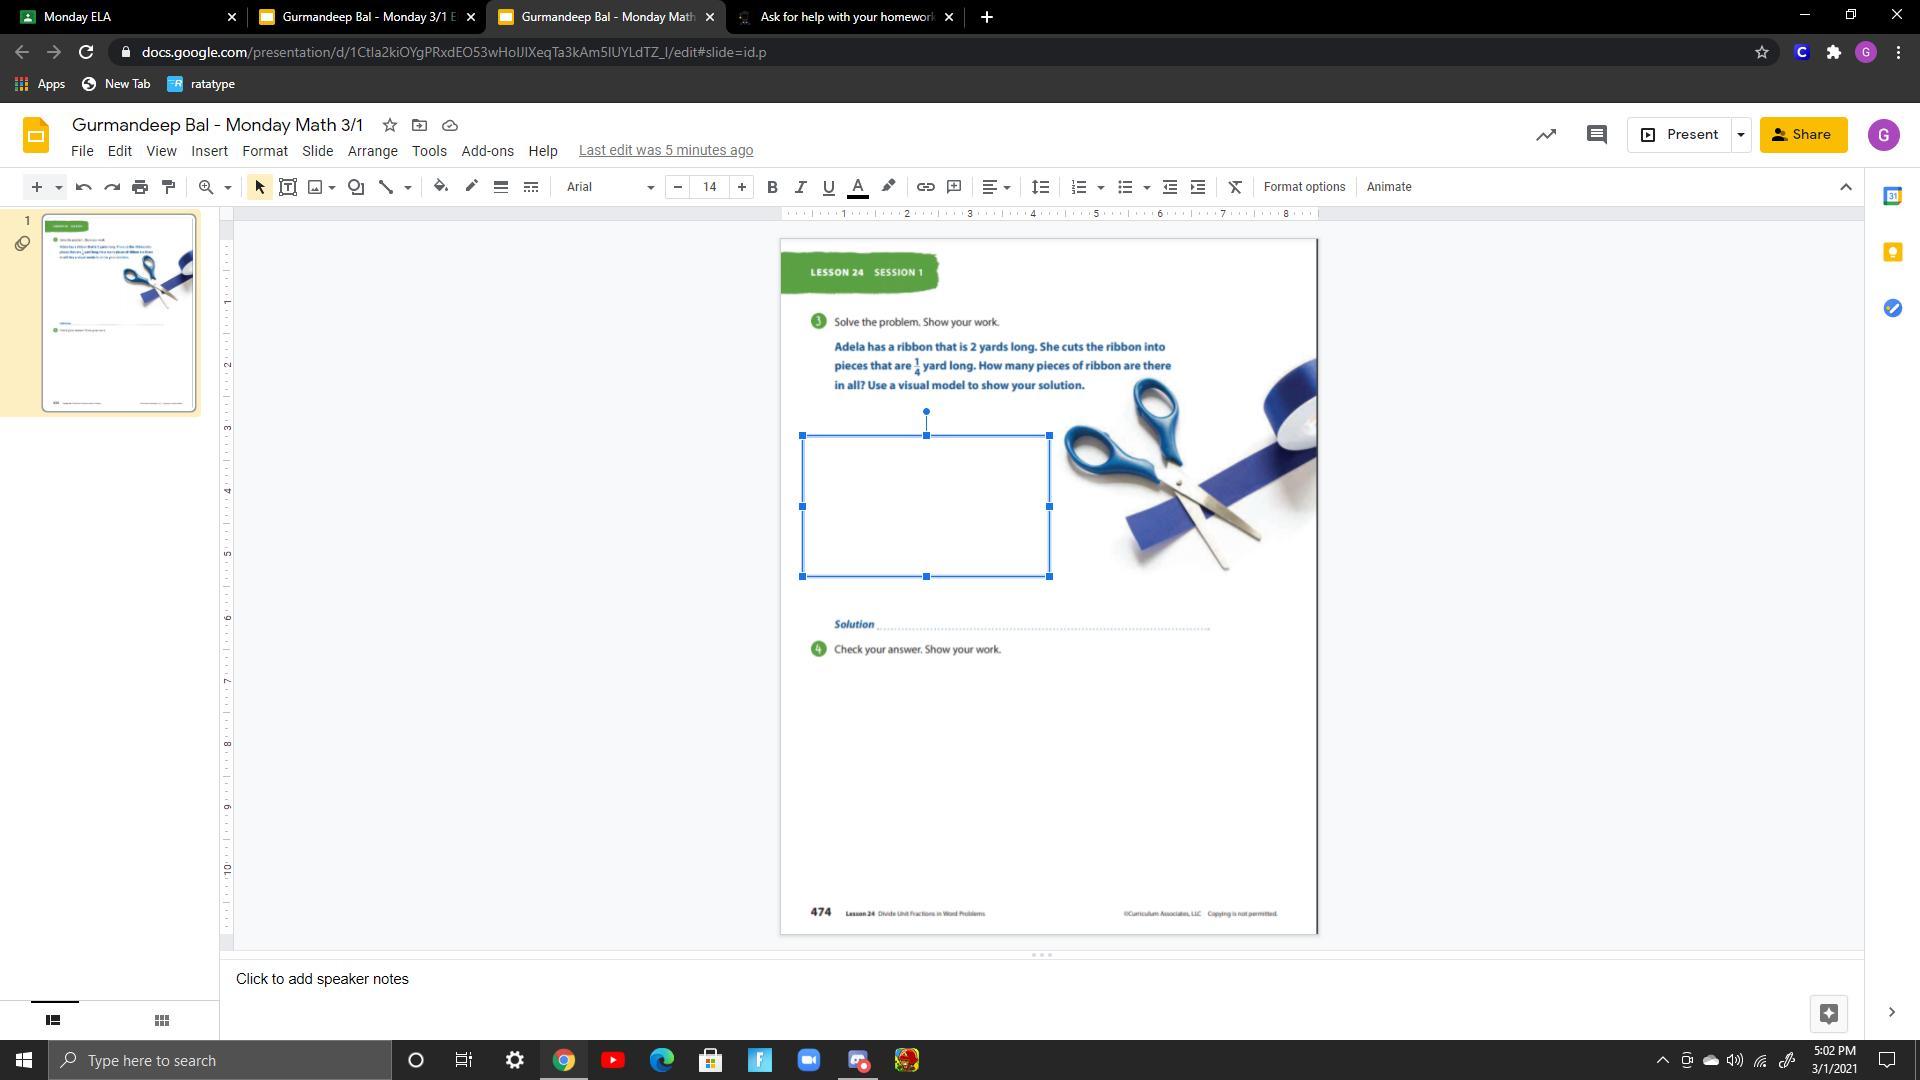Toggle underline formatting
Viewport: 1920px width, 1080px height.
(x=828, y=187)
